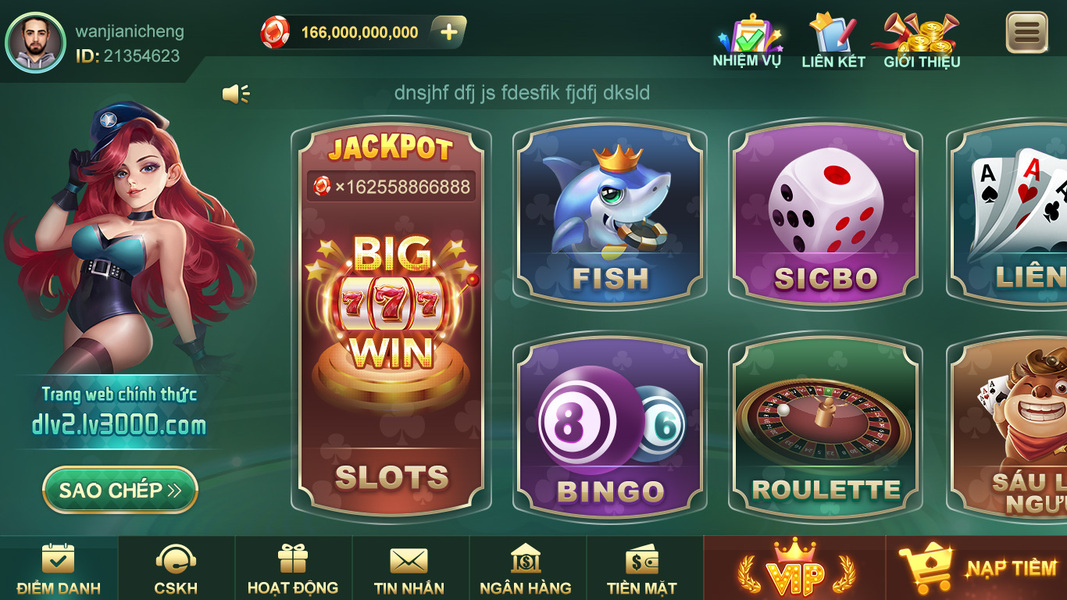
Task: Open Hoạt Động gift events
Action: point(293,569)
